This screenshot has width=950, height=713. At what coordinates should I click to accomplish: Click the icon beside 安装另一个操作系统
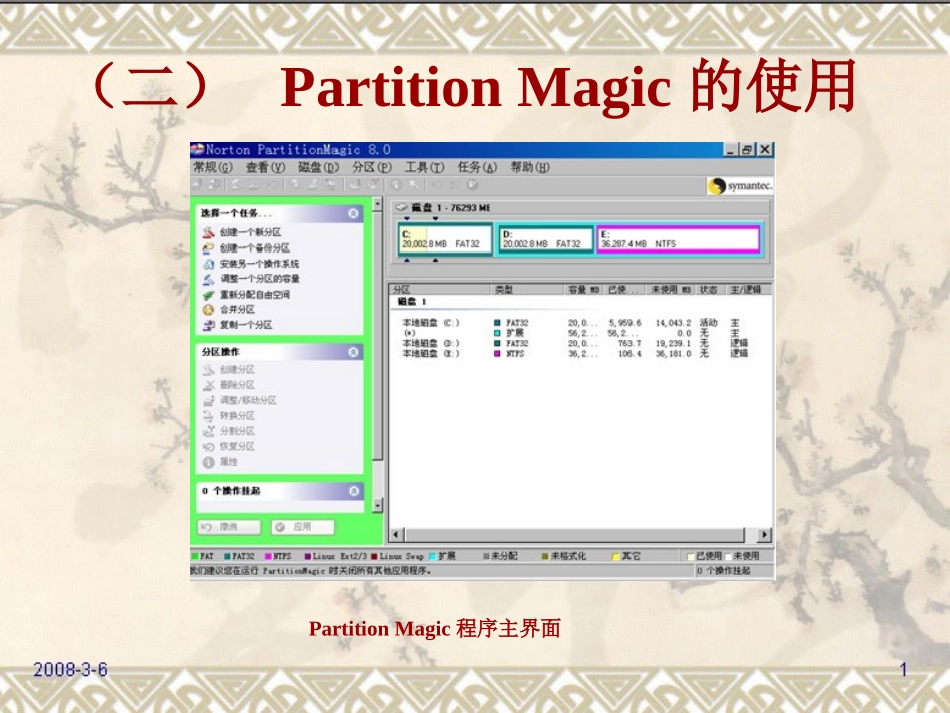(208, 264)
